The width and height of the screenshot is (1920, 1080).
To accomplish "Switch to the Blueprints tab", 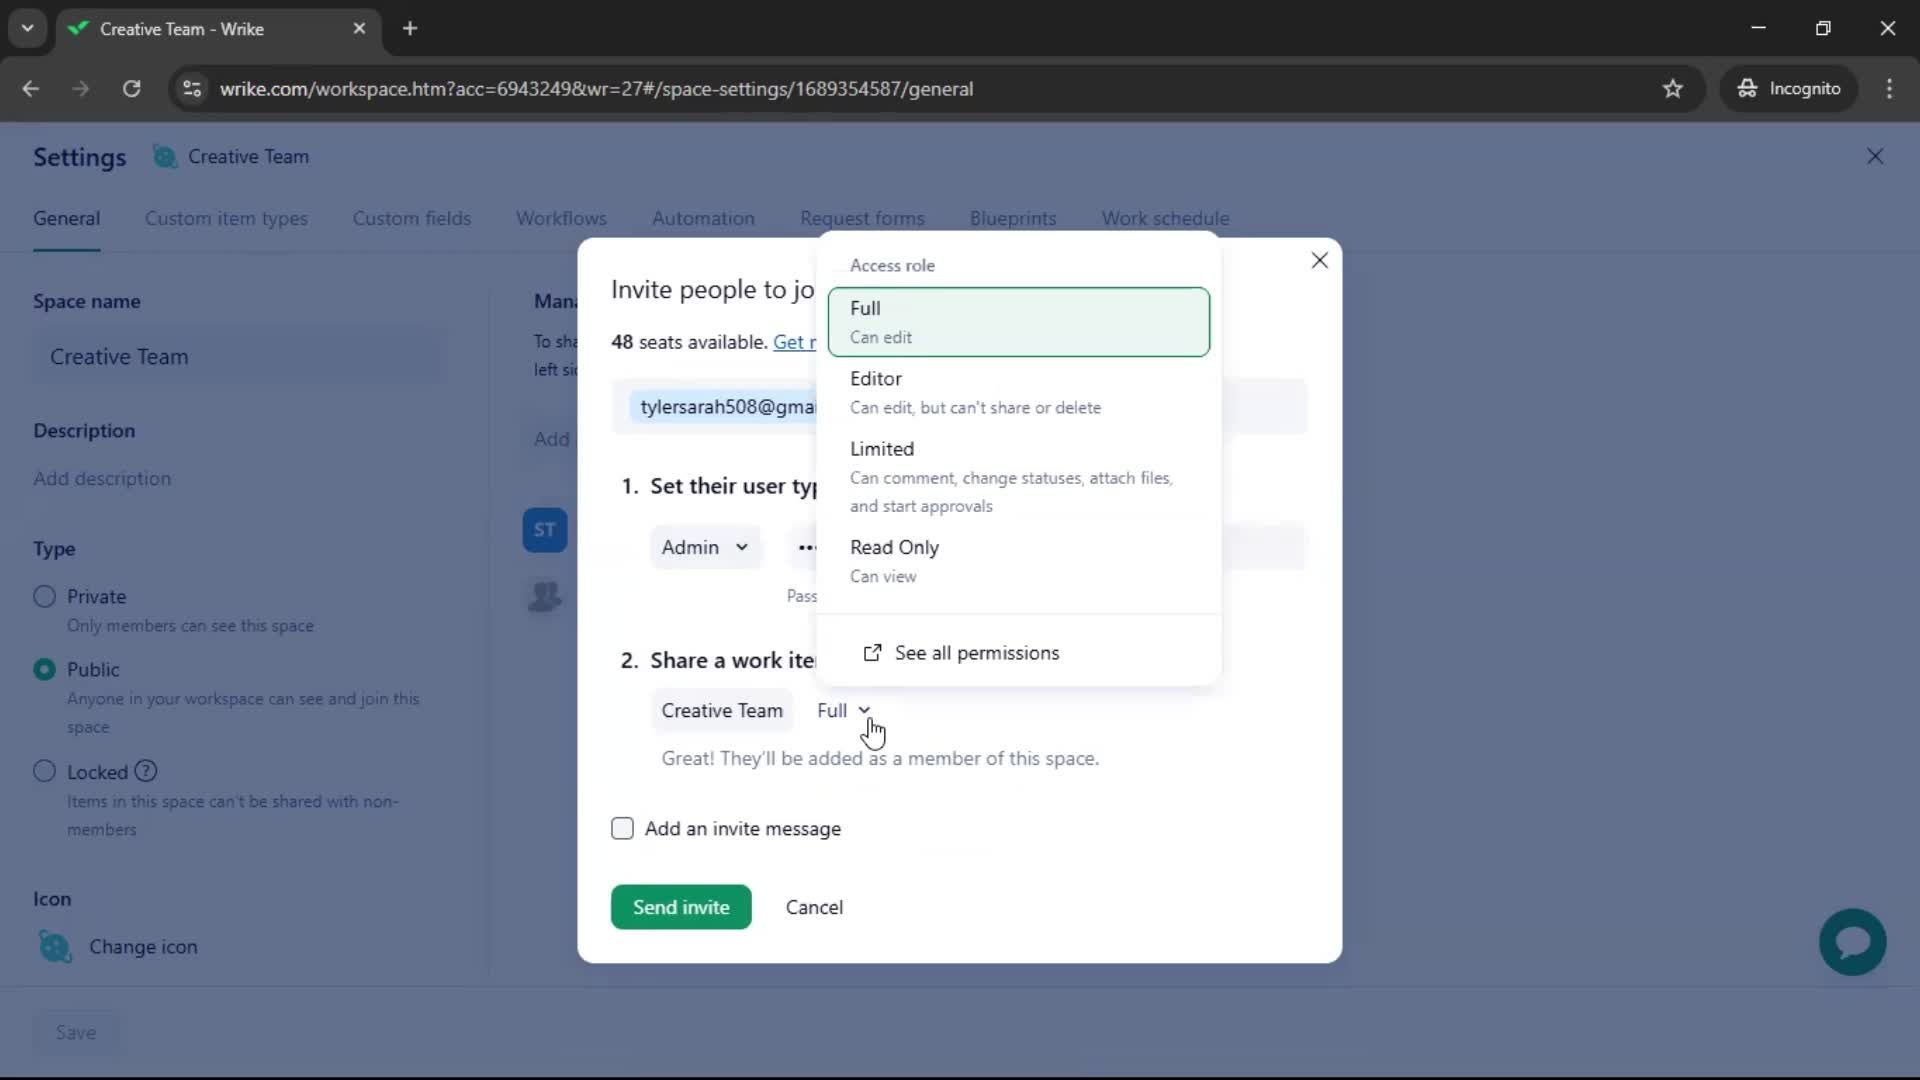I will pos(1013,218).
